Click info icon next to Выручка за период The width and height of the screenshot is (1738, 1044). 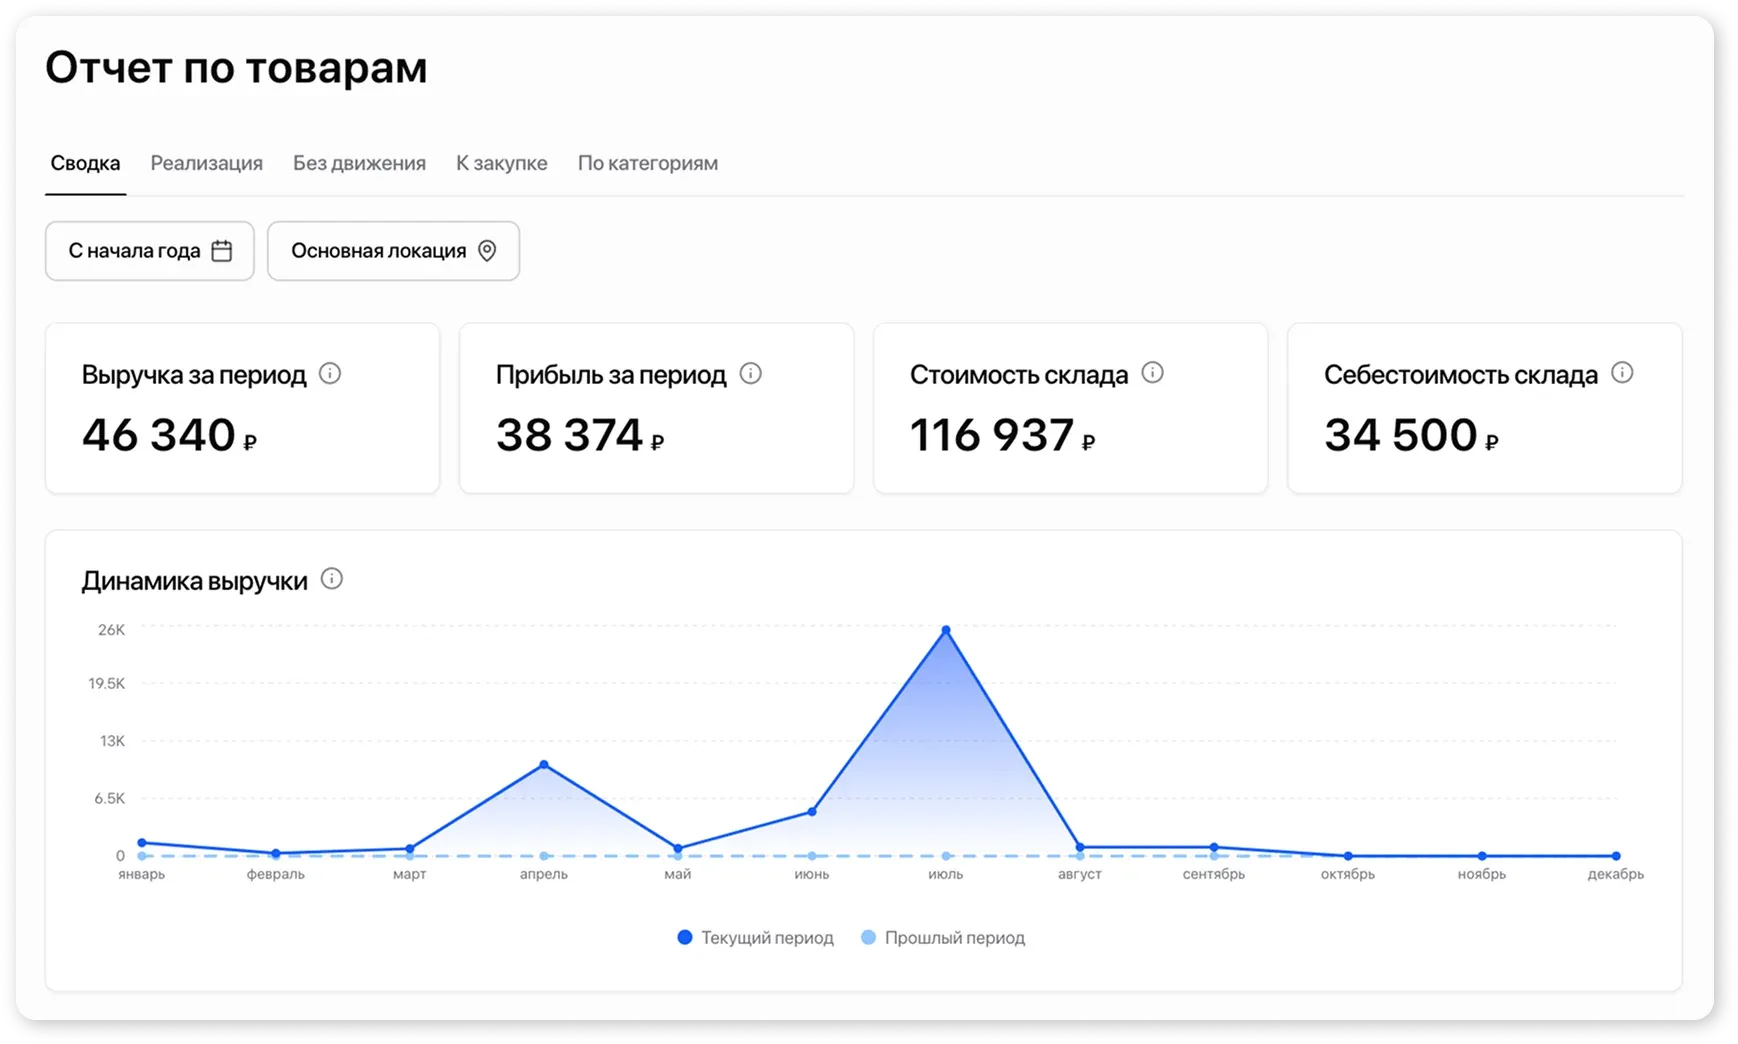[x=330, y=374]
